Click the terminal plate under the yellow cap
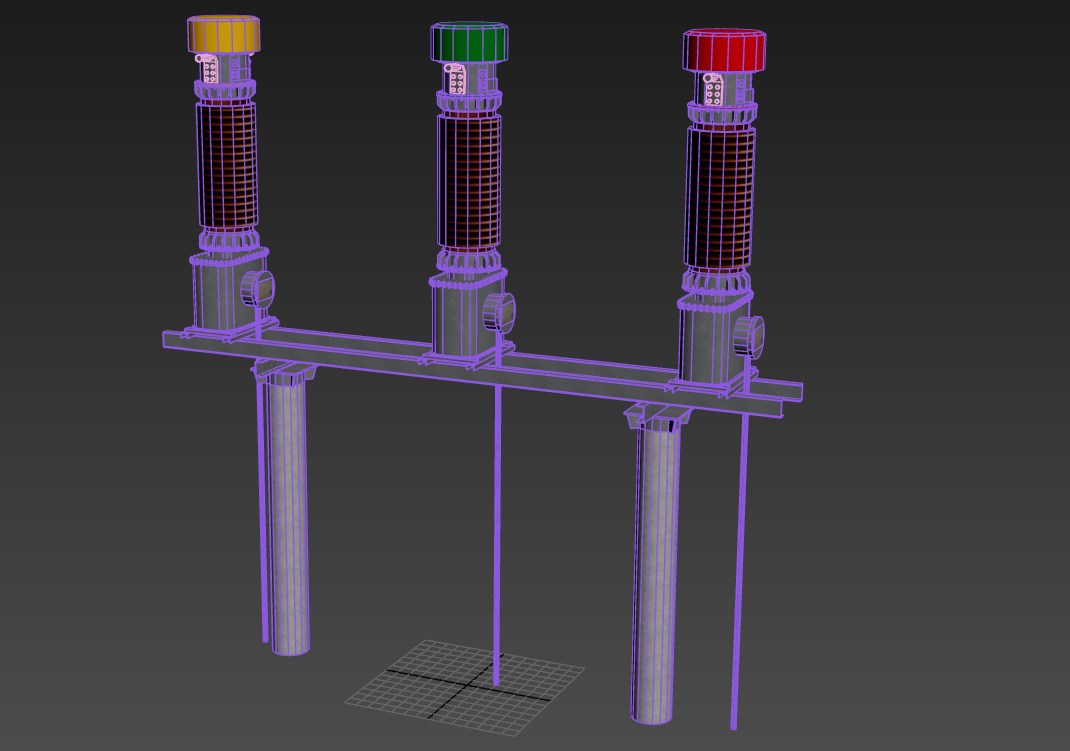Image resolution: width=1070 pixels, height=751 pixels. (210, 70)
